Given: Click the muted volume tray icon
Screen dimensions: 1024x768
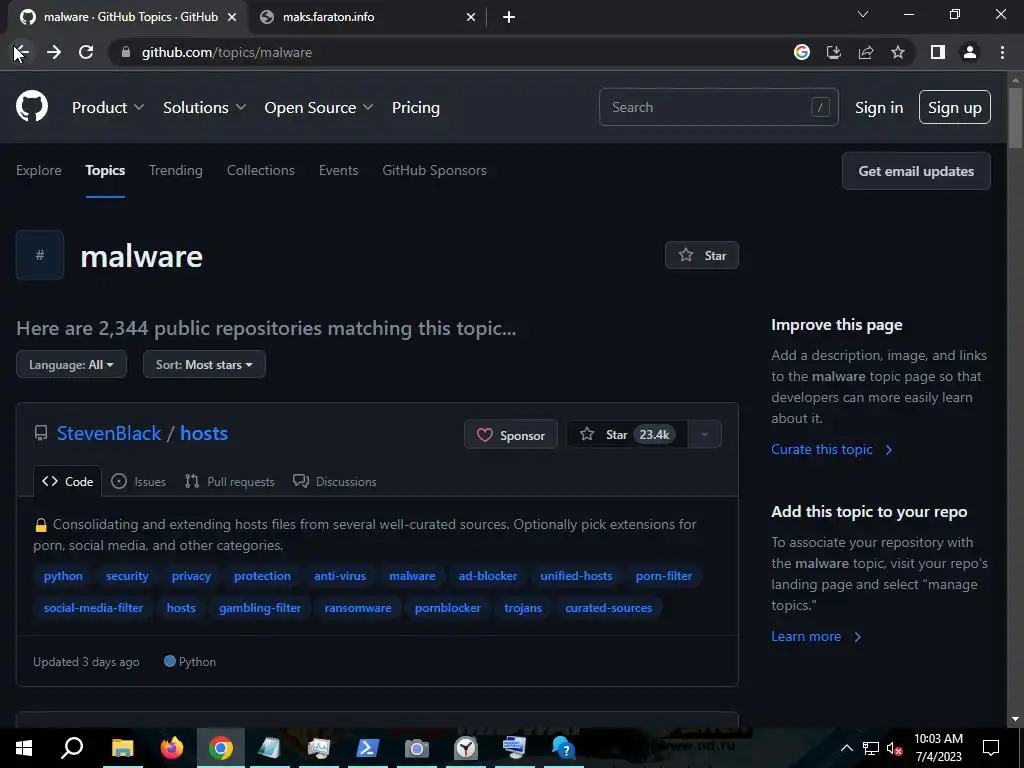Looking at the screenshot, I should [x=895, y=748].
